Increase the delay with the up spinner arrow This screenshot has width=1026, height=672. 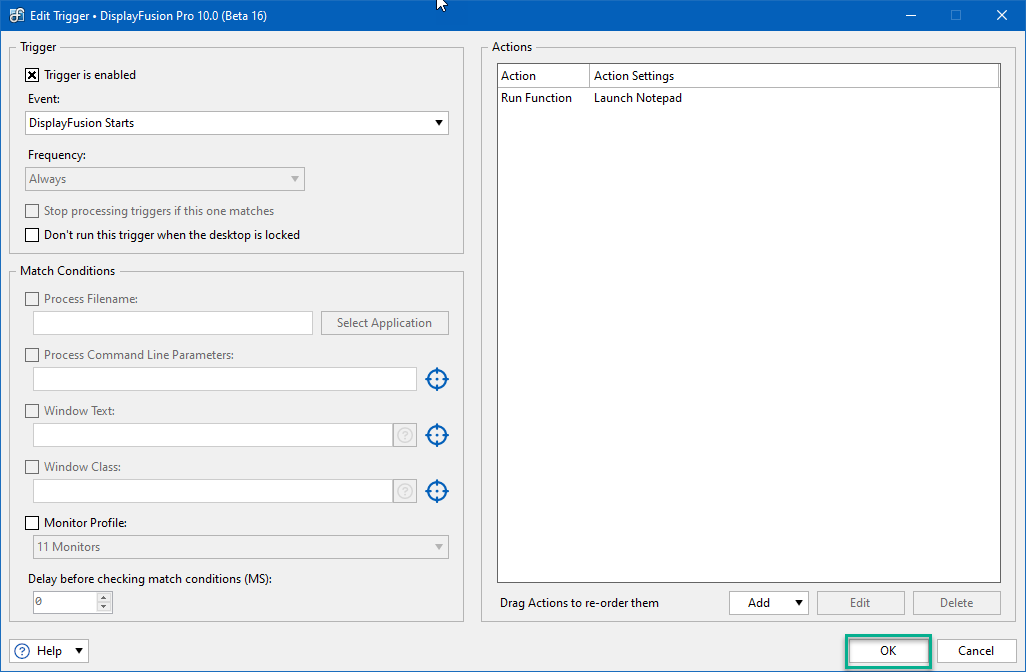(x=104, y=597)
